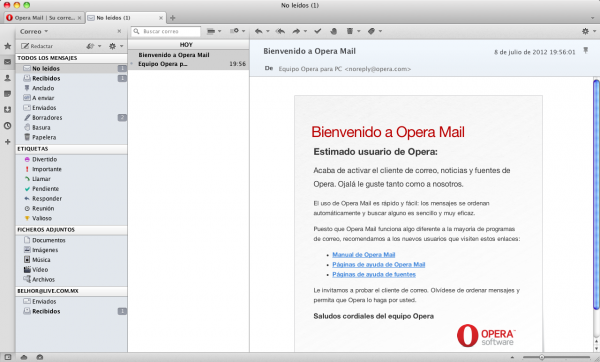Select the Archivos attachments filter
This screenshot has height=362, width=600.
pyautogui.click(x=71, y=279)
